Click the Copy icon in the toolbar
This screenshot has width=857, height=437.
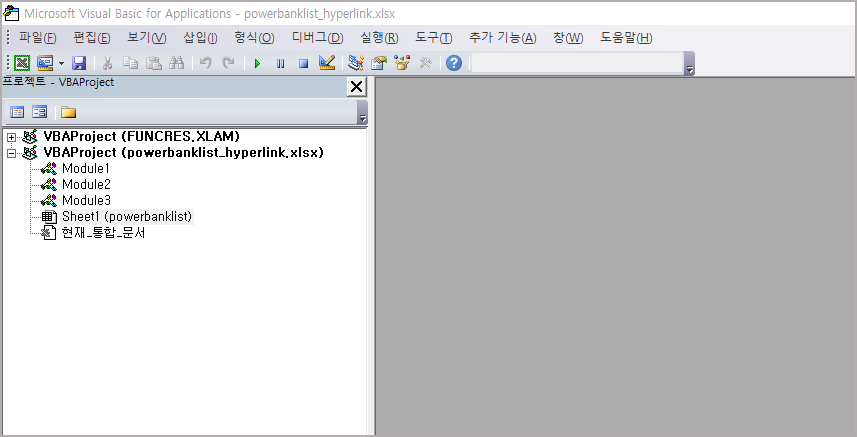(130, 63)
